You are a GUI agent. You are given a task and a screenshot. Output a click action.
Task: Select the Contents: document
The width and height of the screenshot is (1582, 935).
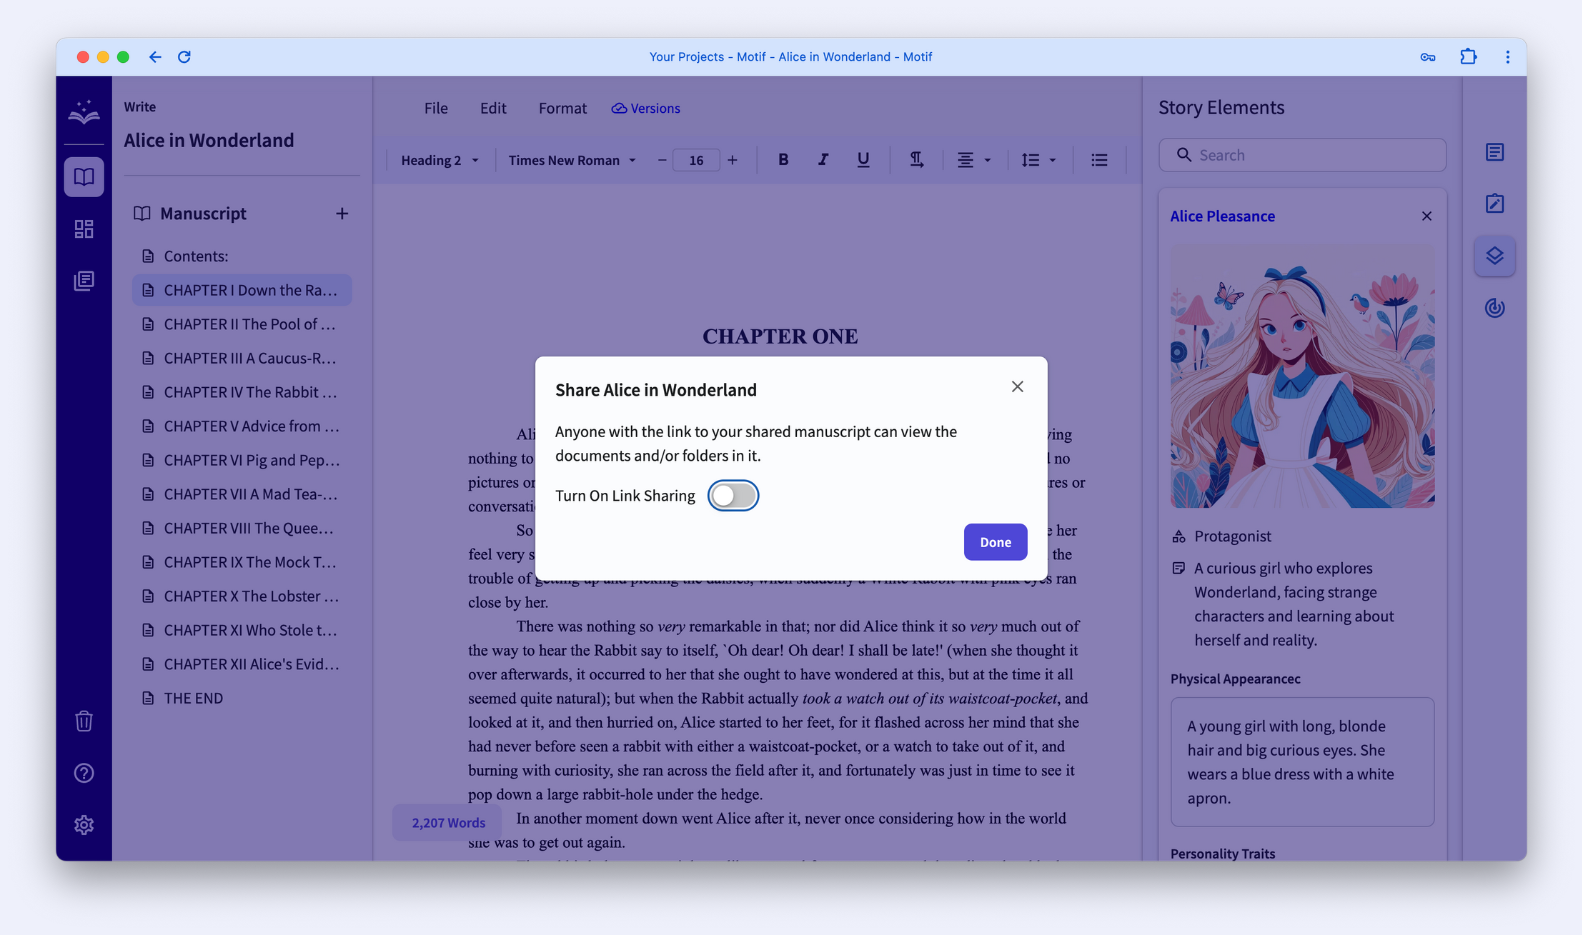pos(242,256)
